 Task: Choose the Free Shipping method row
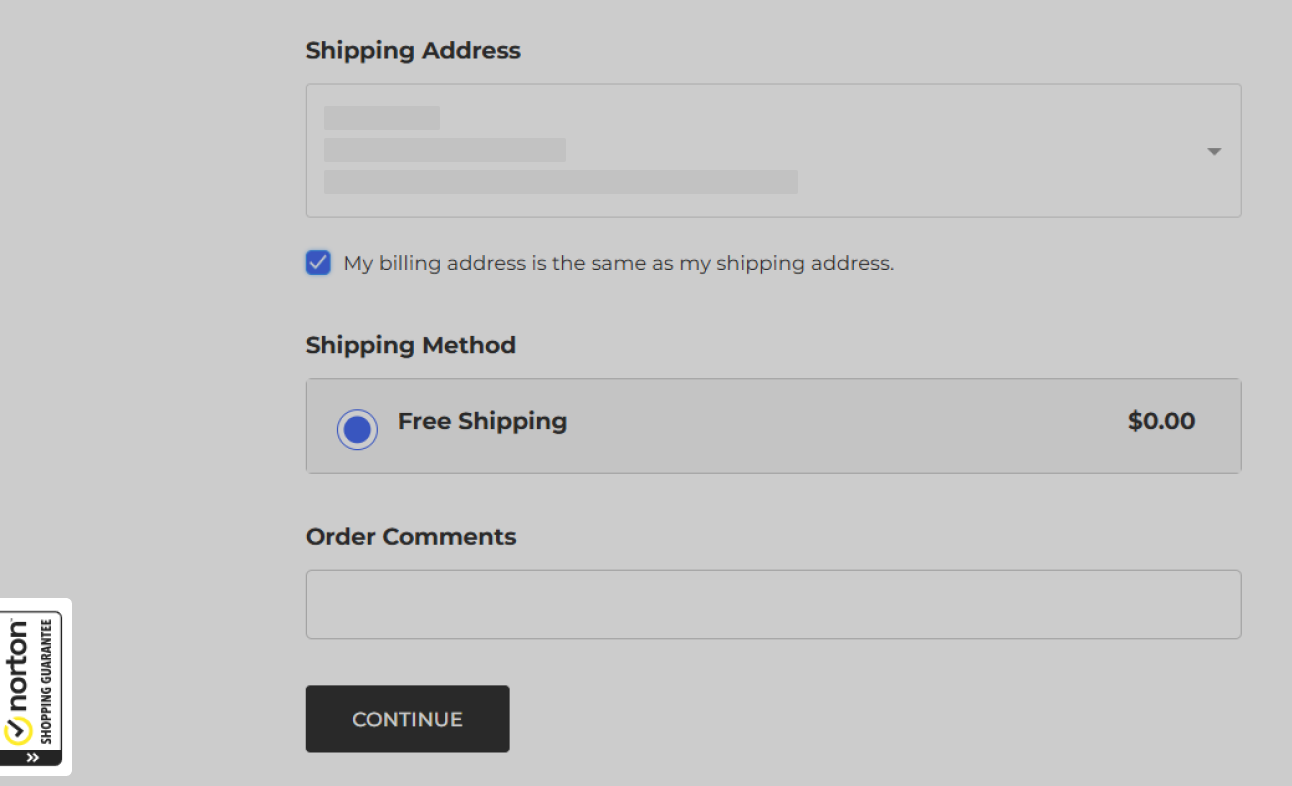(x=773, y=426)
